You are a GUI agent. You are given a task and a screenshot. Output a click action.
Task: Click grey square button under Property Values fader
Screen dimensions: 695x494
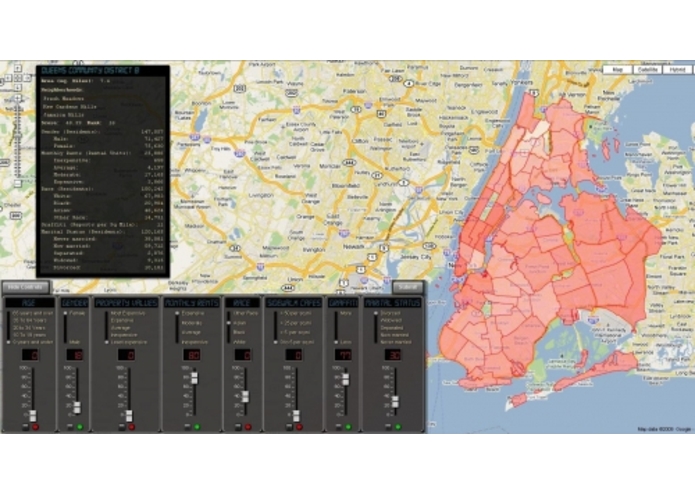click(x=122, y=427)
